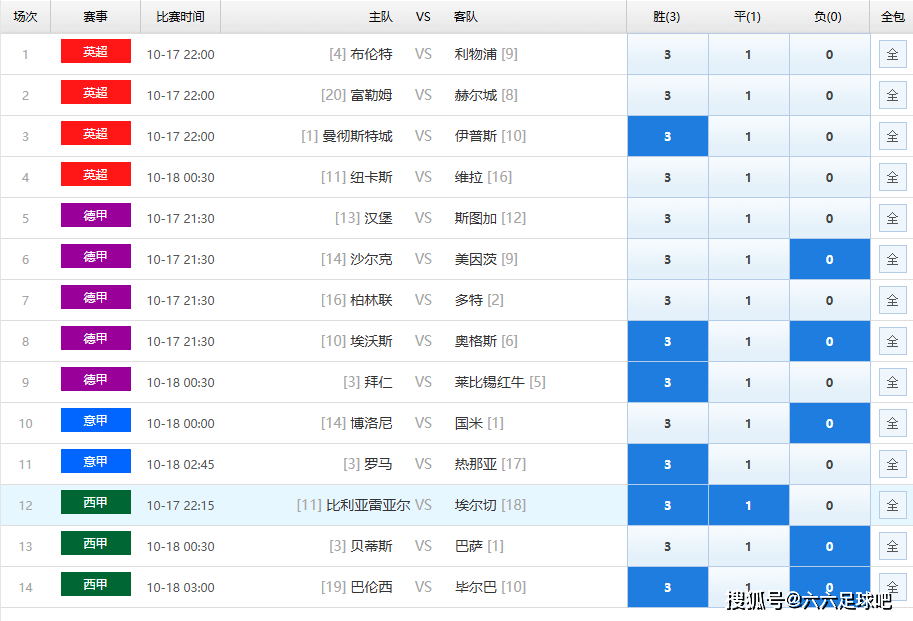The height and width of the screenshot is (621, 913).
Task: Click 全 button for match 8 埃沃斯
Action: coord(892,342)
